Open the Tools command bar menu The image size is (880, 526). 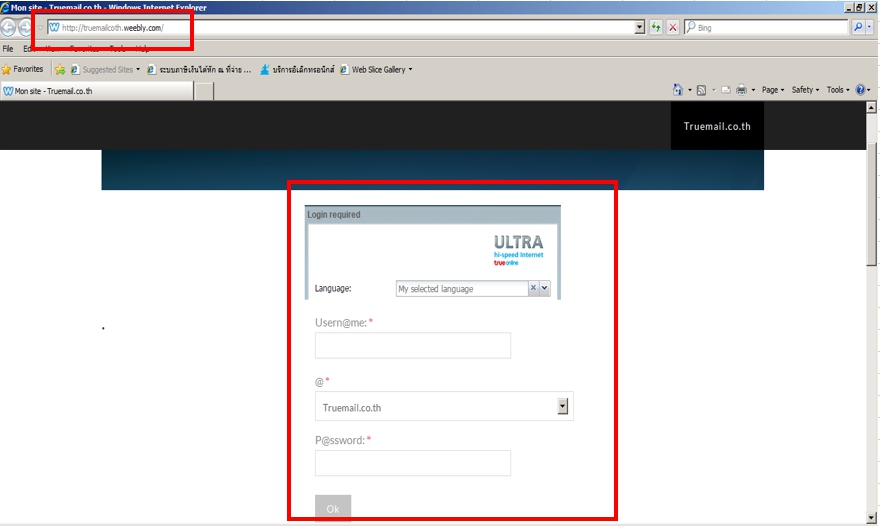pos(838,90)
